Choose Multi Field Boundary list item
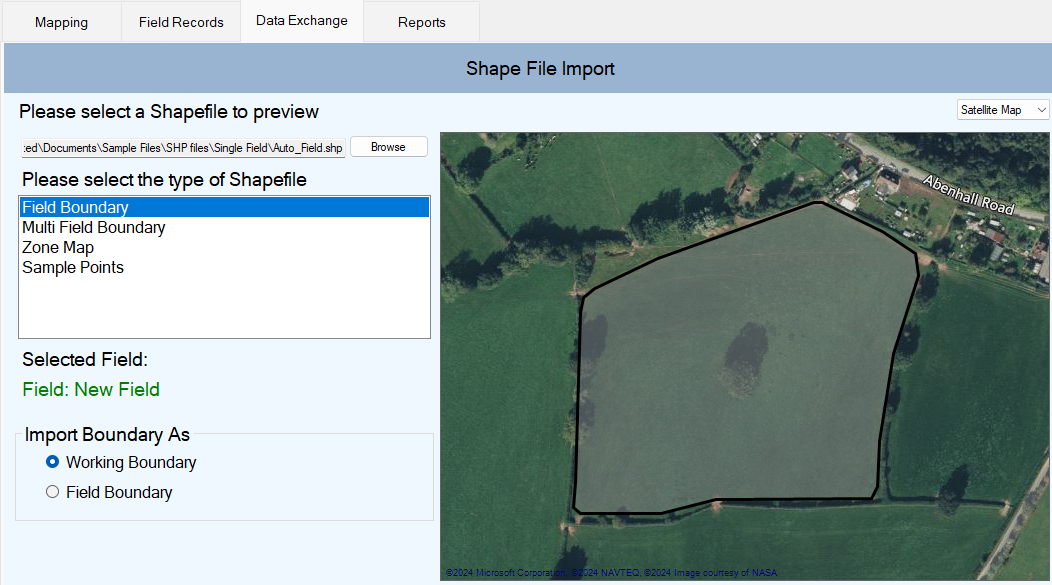Screen dimensions: 1052x585 point(93,227)
